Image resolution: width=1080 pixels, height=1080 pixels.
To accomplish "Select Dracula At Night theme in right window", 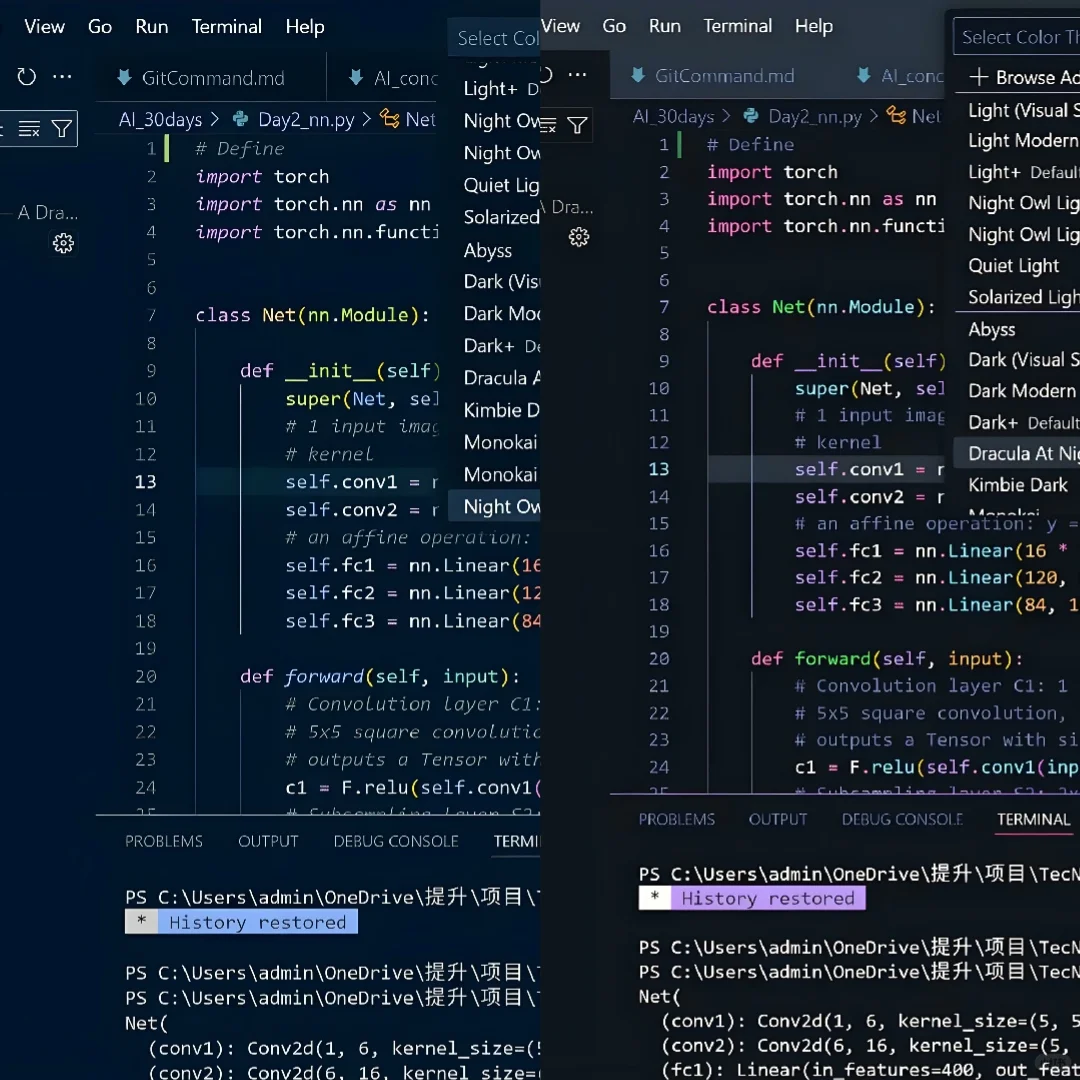I will 1017,454.
